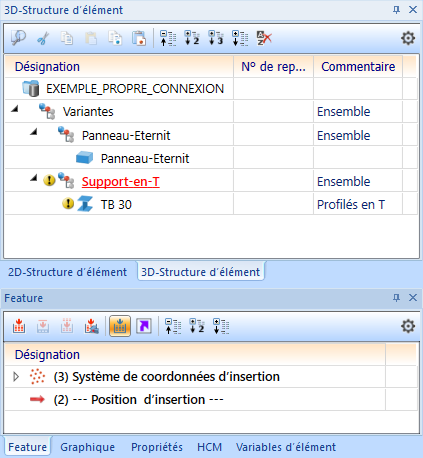Image resolution: width=423 pixels, height=458 pixels.
Task: Open Feature panel settings gear
Action: tap(408, 326)
